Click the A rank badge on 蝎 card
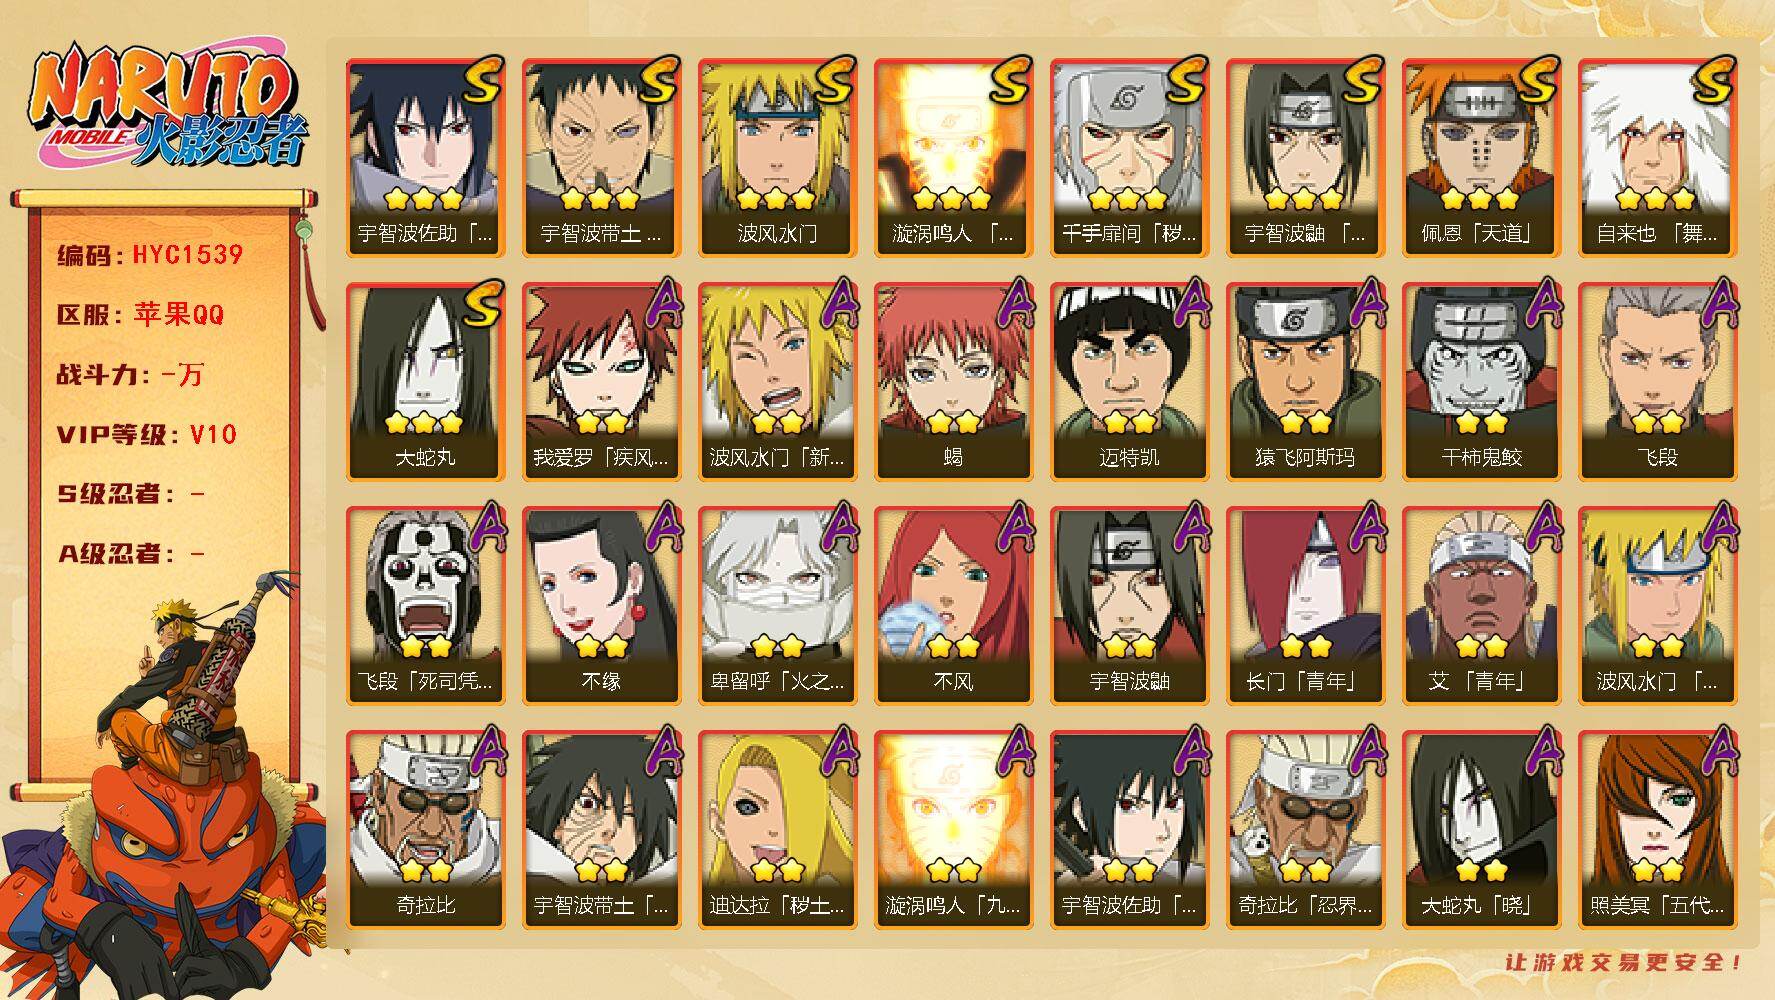The width and height of the screenshot is (1775, 1000). [x=1014, y=303]
